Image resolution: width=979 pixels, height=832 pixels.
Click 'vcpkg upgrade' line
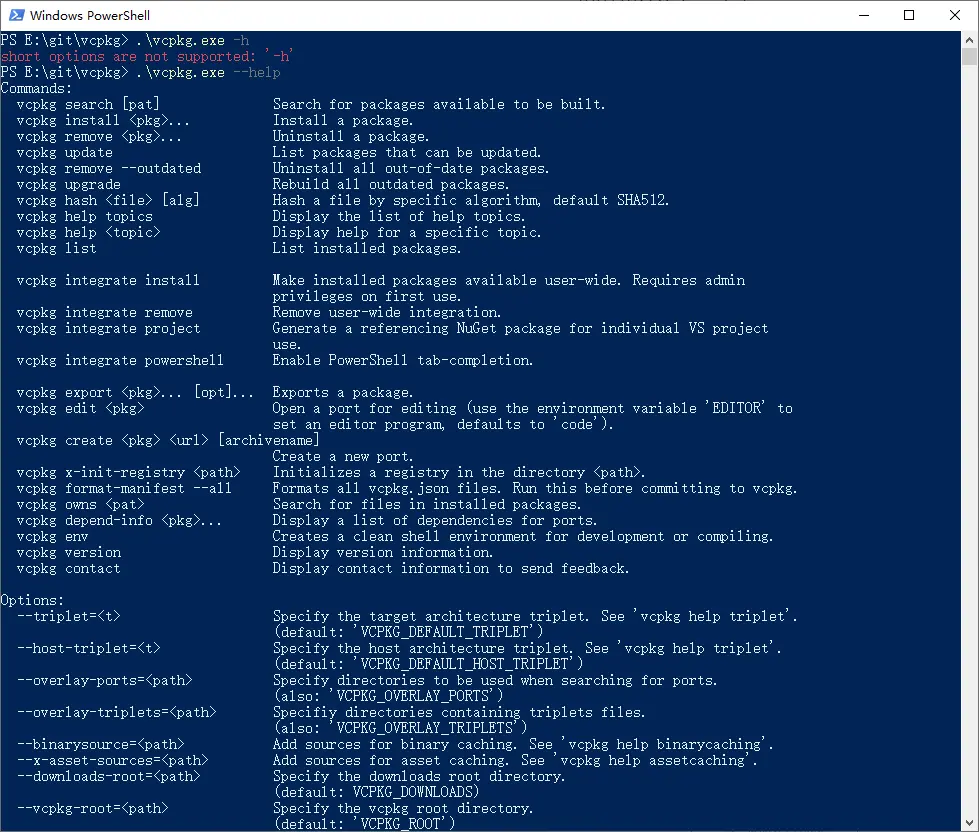click(69, 185)
